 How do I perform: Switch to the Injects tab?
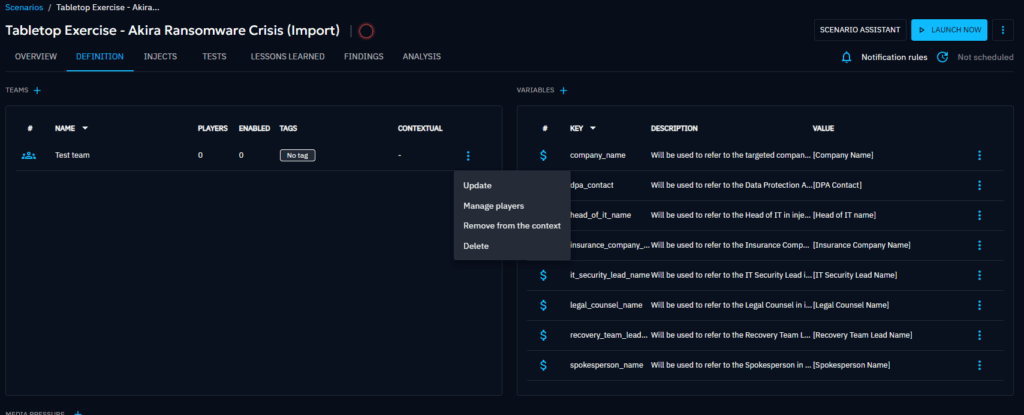click(x=160, y=57)
